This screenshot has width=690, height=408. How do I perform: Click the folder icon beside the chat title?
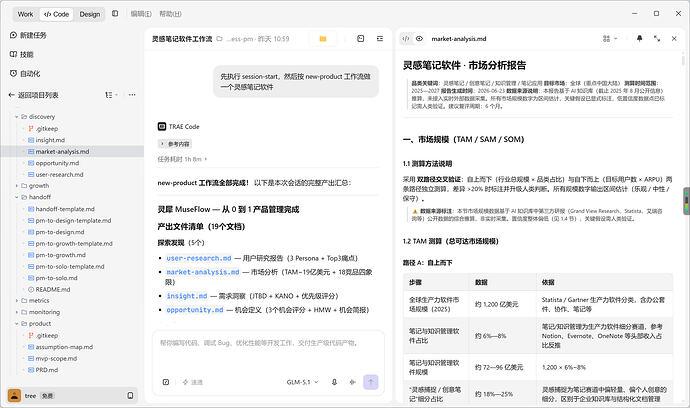click(x=220, y=39)
